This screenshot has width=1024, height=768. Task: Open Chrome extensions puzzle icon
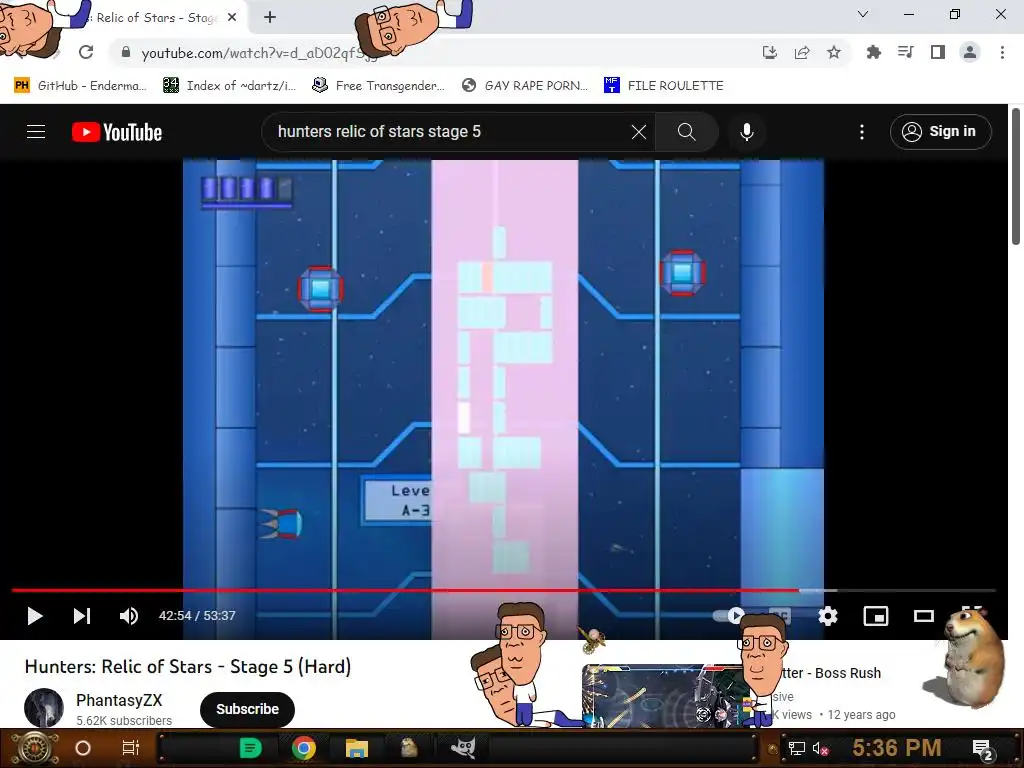873,52
